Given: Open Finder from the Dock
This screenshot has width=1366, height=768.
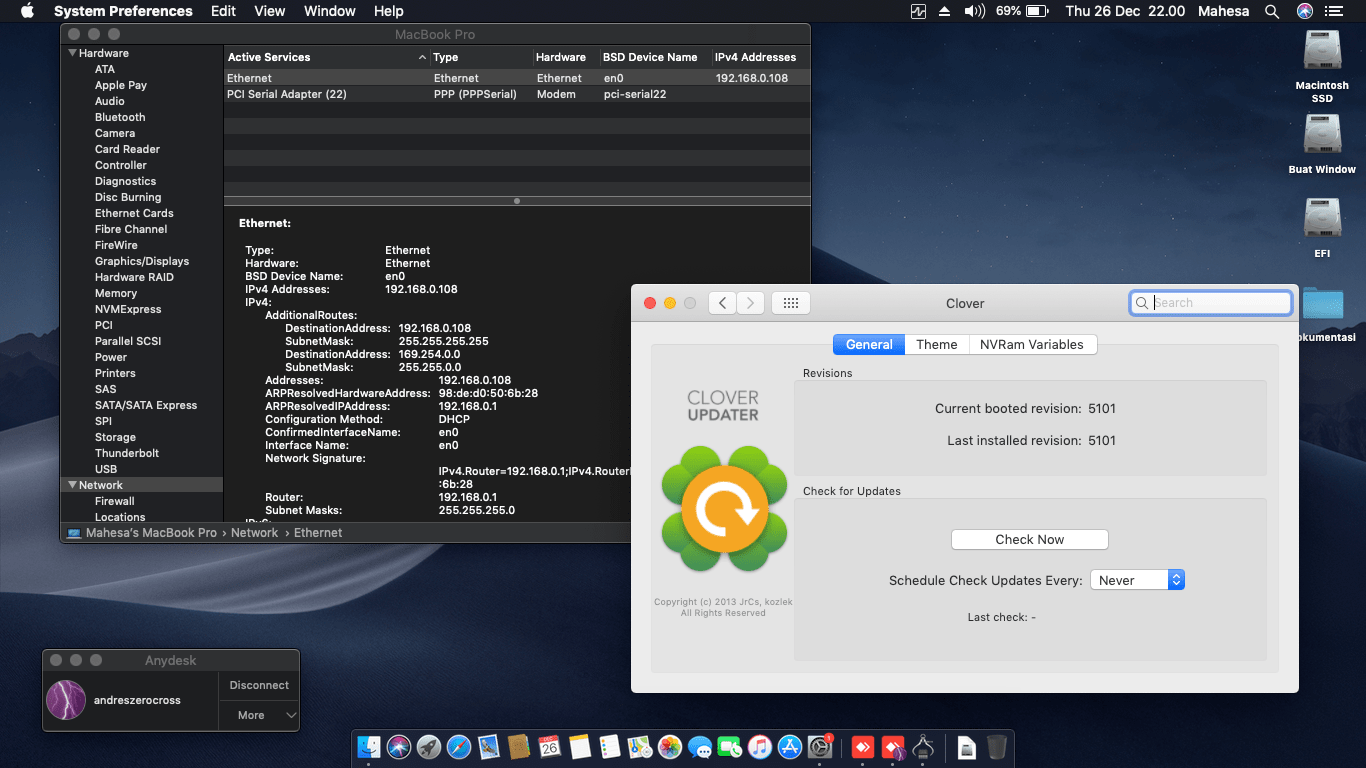Looking at the screenshot, I should click(x=369, y=746).
